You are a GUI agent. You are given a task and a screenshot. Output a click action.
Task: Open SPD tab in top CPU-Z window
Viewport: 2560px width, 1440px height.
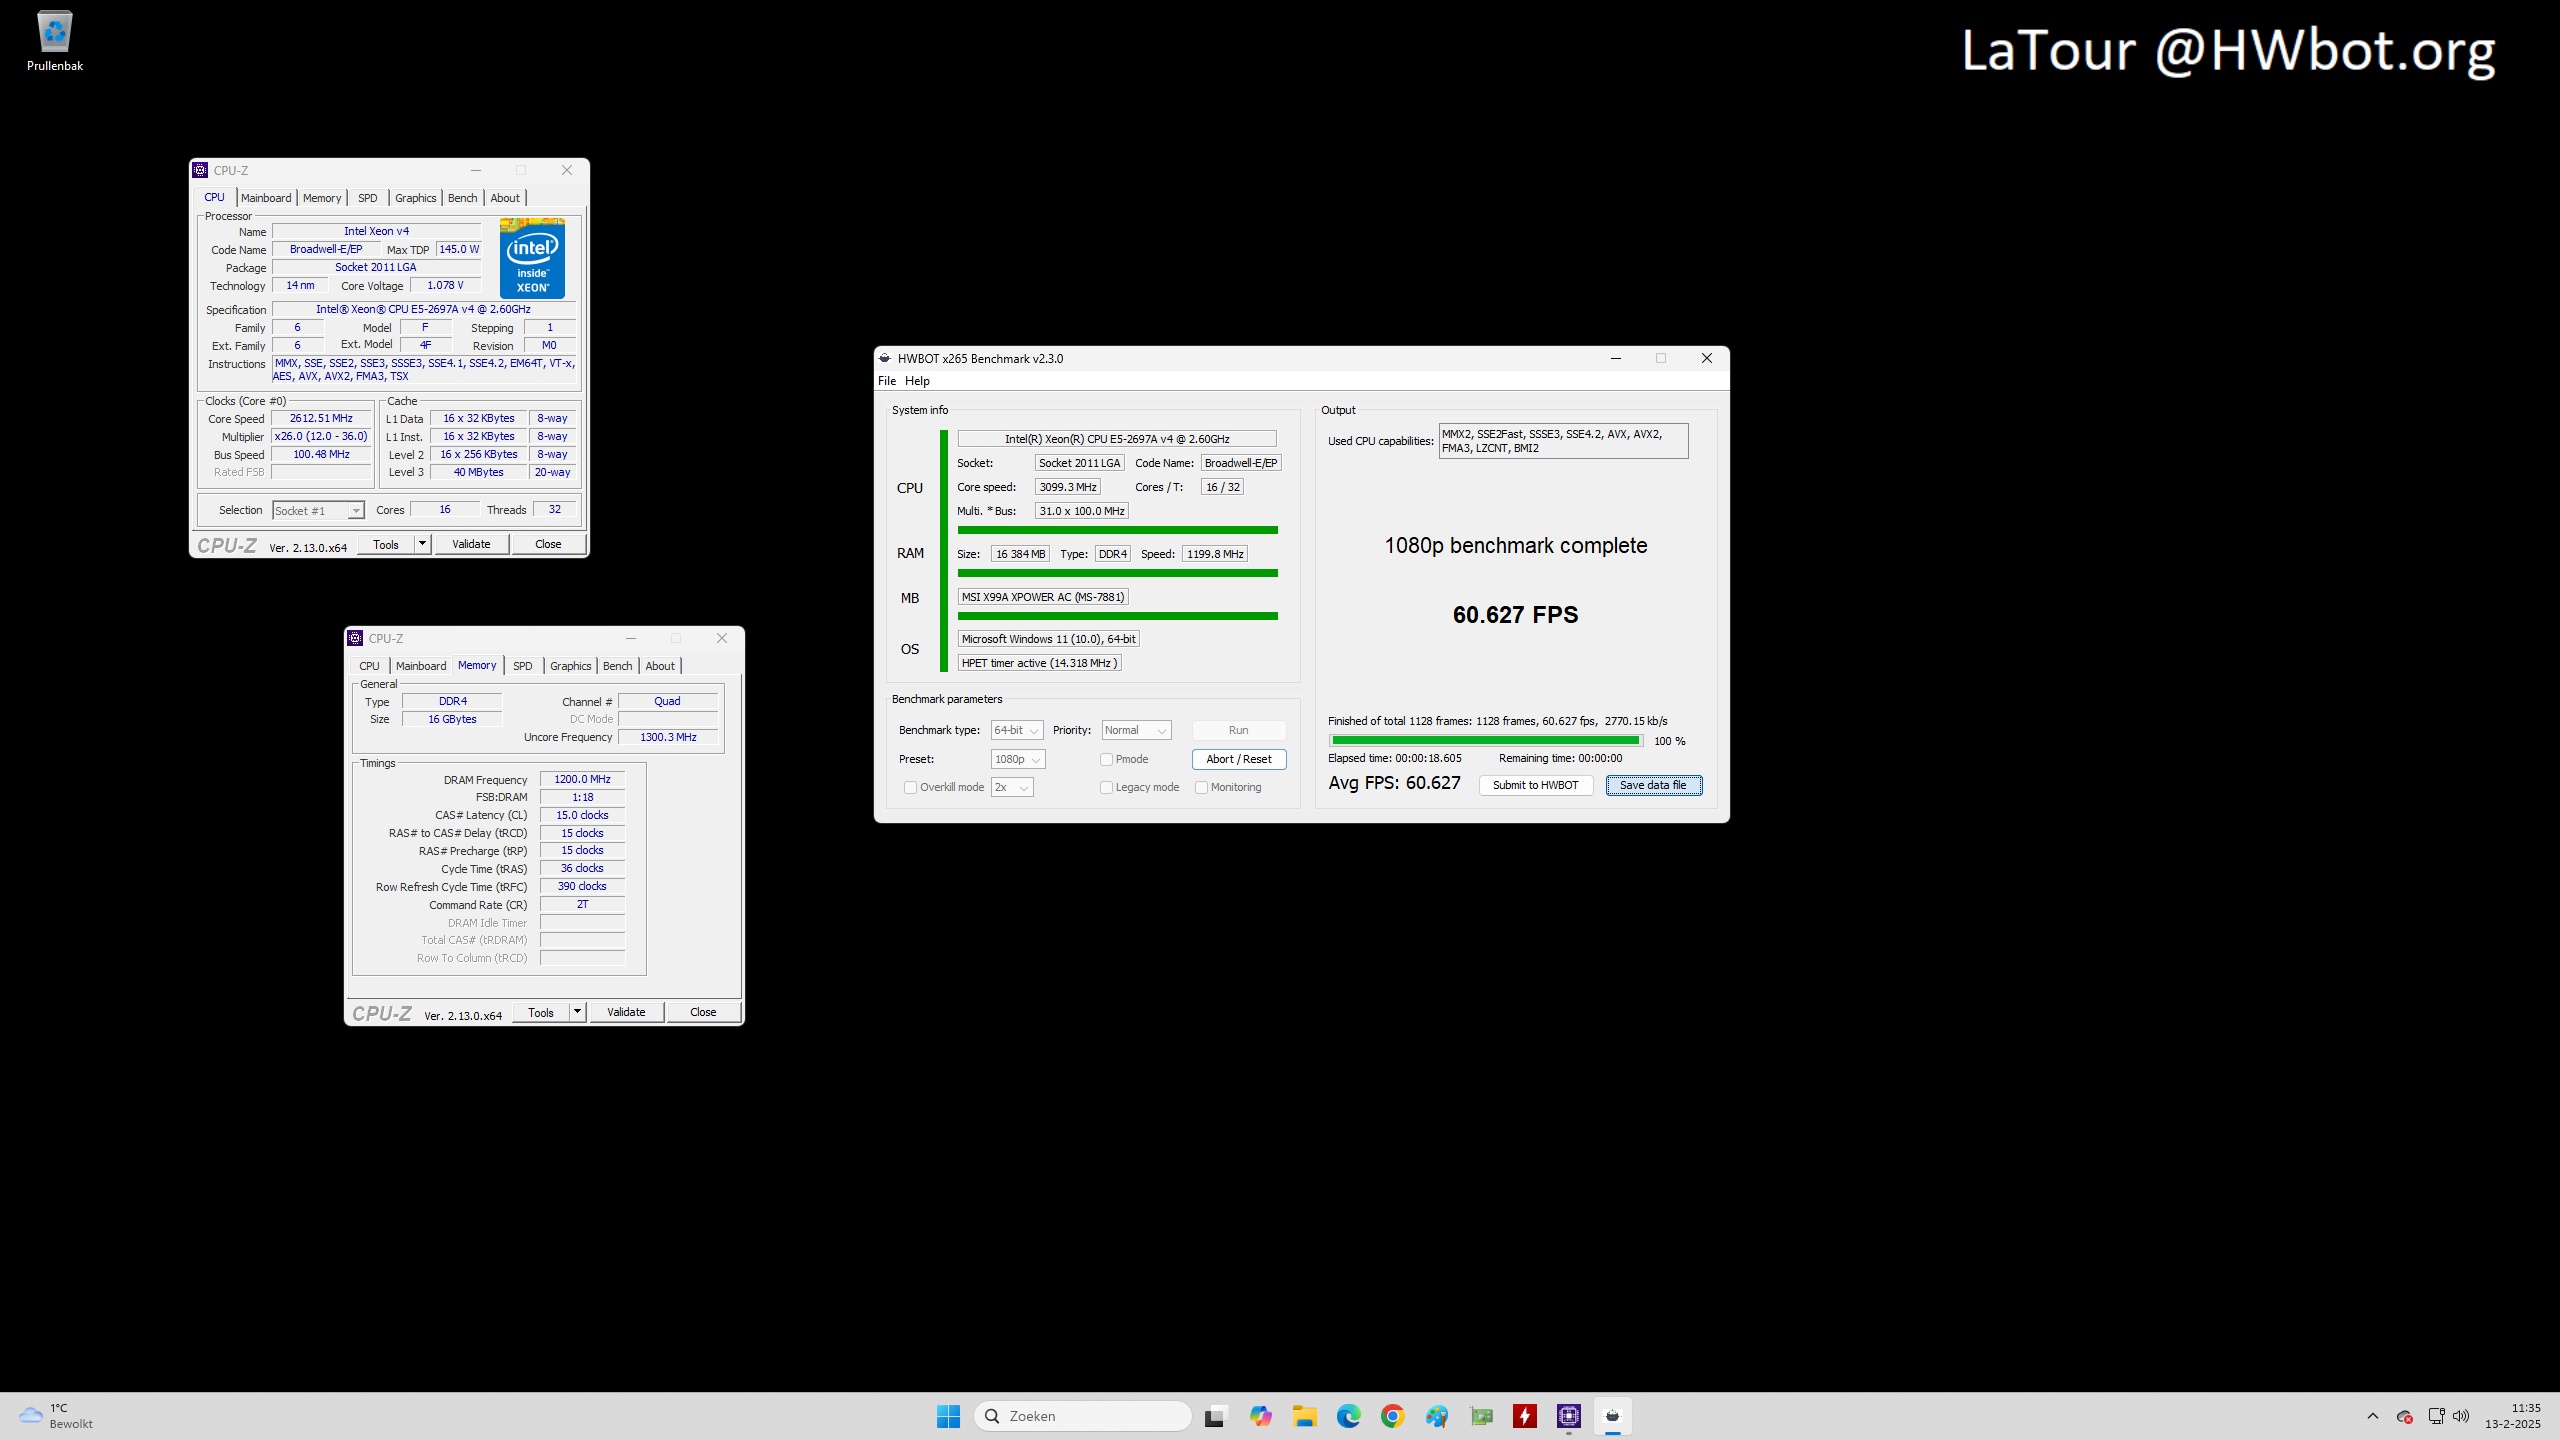(x=368, y=198)
